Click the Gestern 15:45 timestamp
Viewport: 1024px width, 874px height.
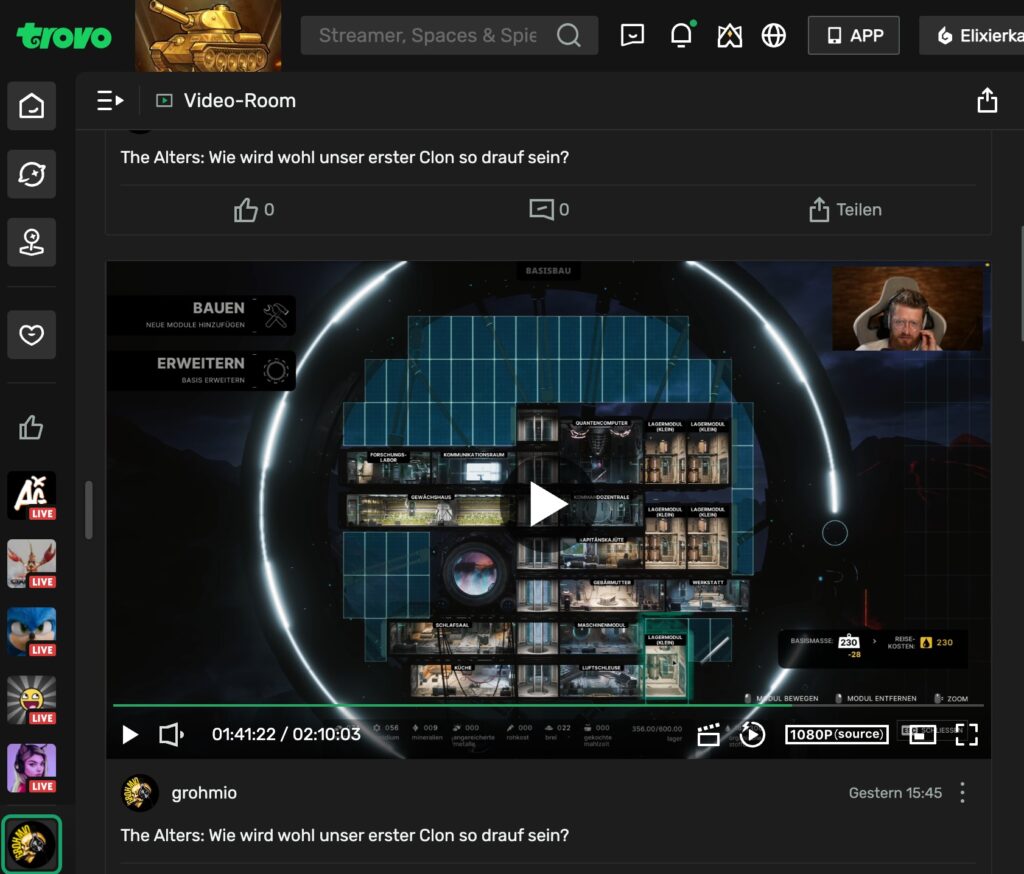895,793
